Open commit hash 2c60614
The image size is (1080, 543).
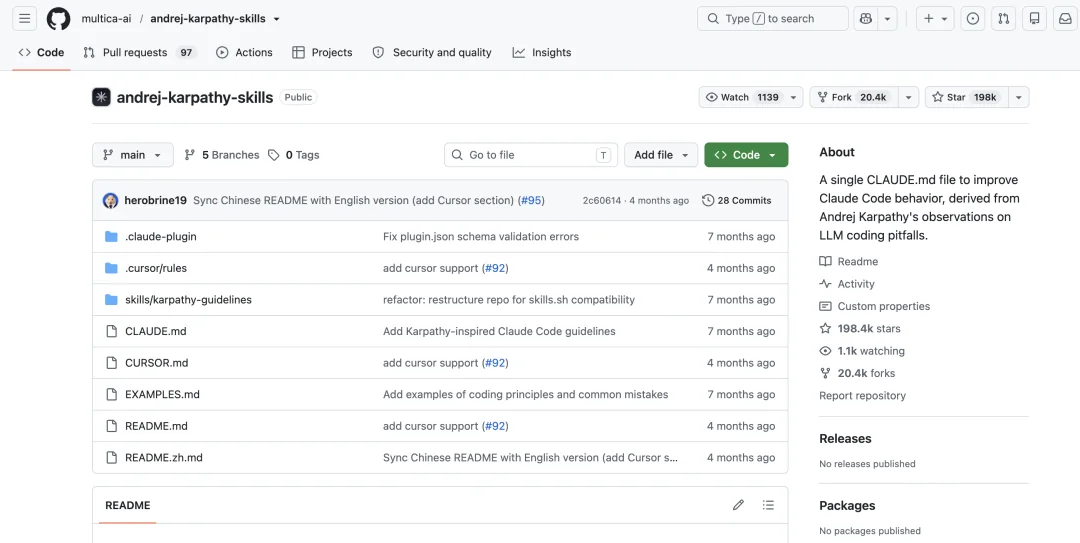pyautogui.click(x=601, y=201)
